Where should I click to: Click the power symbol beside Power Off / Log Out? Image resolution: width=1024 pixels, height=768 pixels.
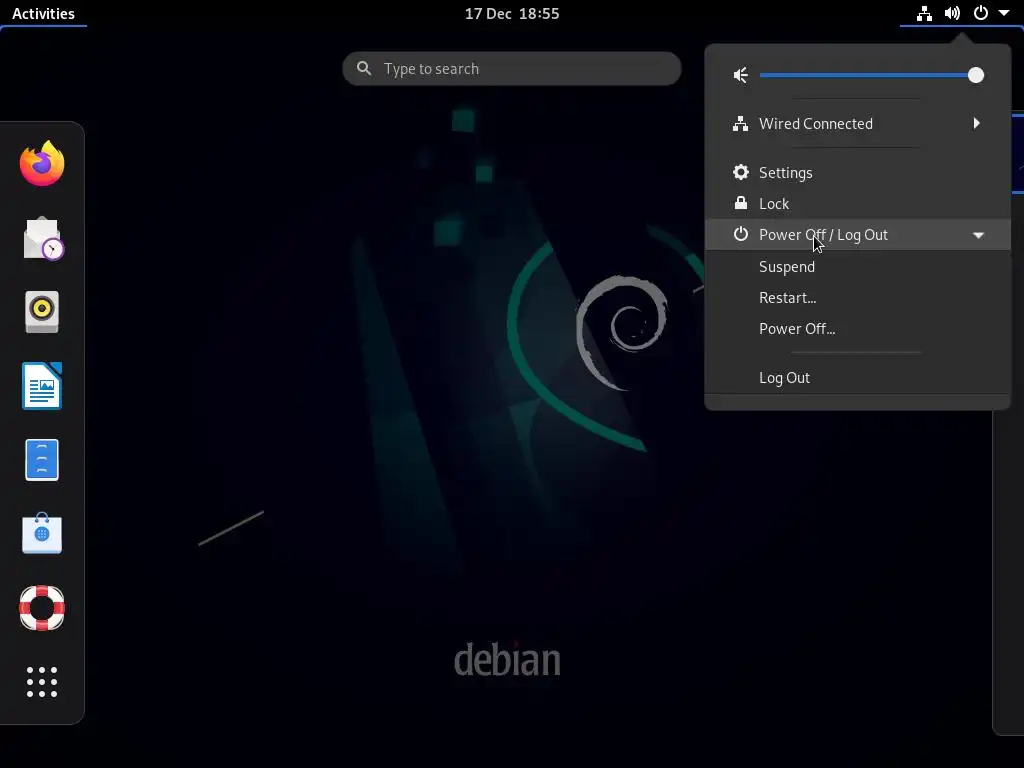(x=741, y=234)
